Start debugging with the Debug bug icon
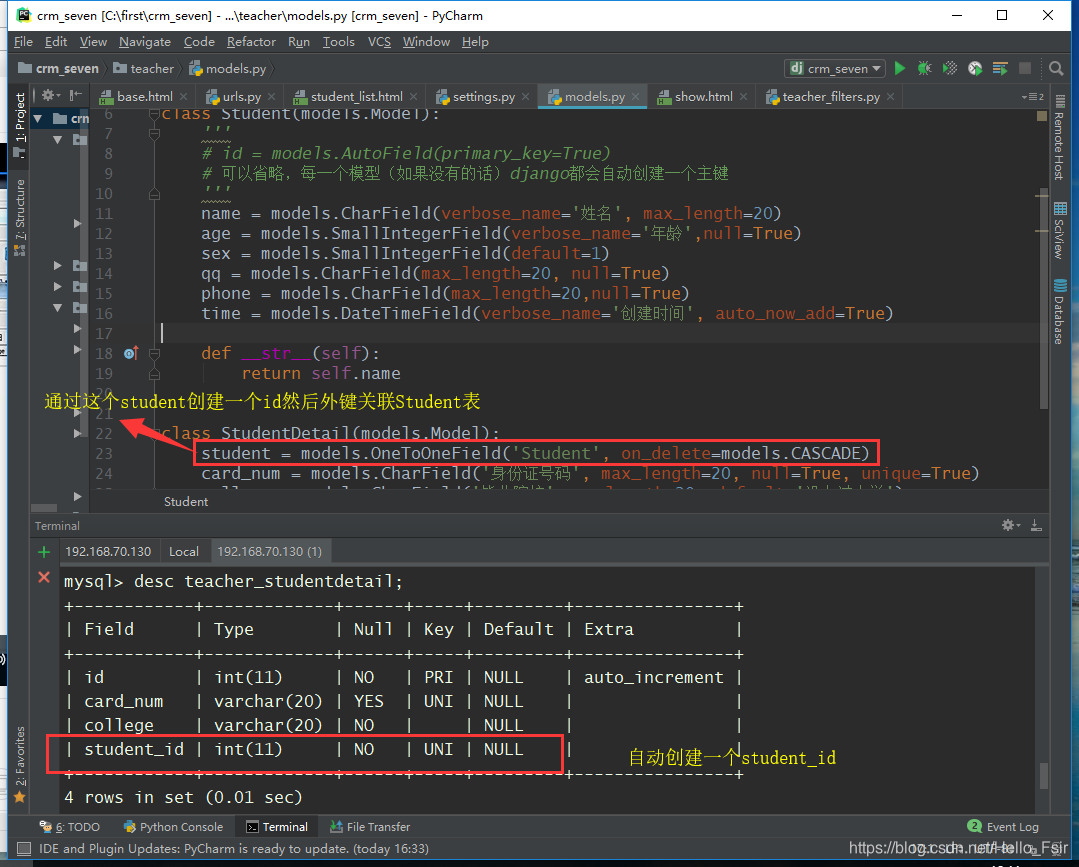 pyautogui.click(x=924, y=68)
